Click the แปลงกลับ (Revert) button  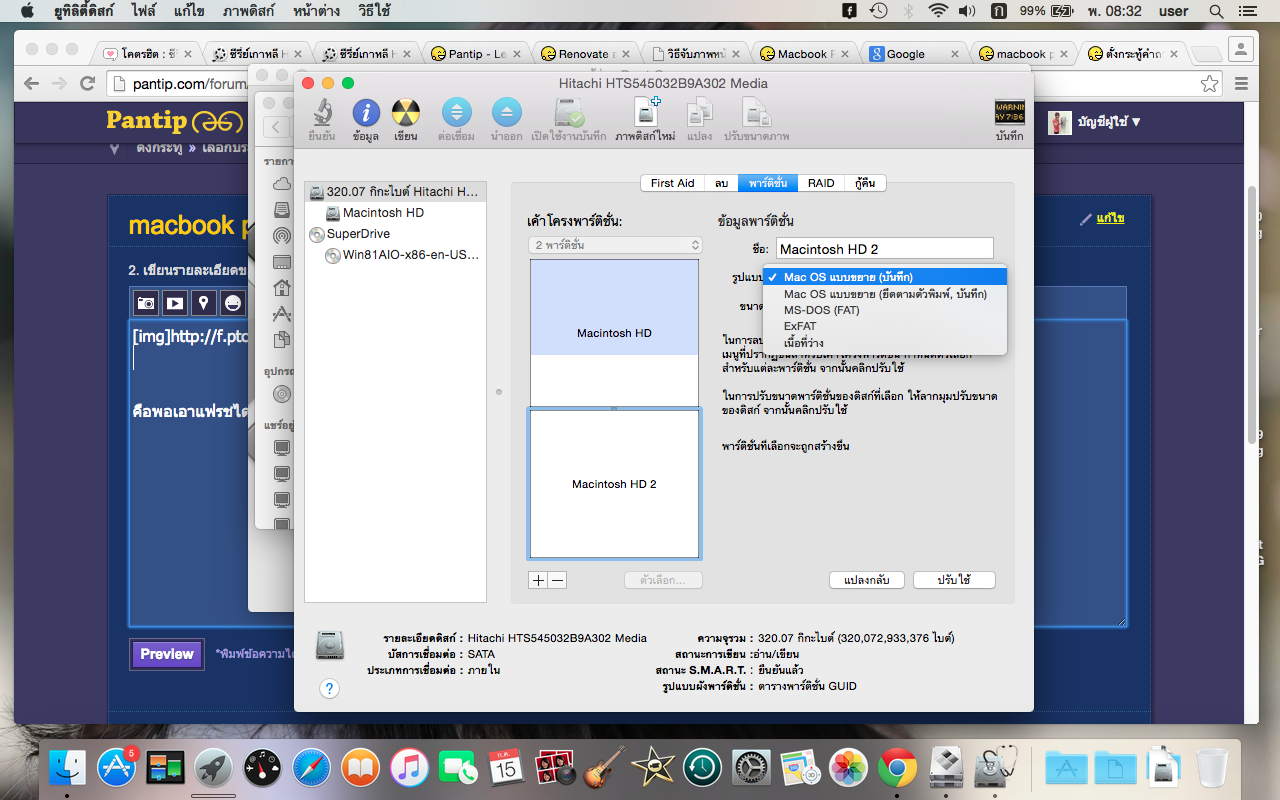[x=867, y=580]
